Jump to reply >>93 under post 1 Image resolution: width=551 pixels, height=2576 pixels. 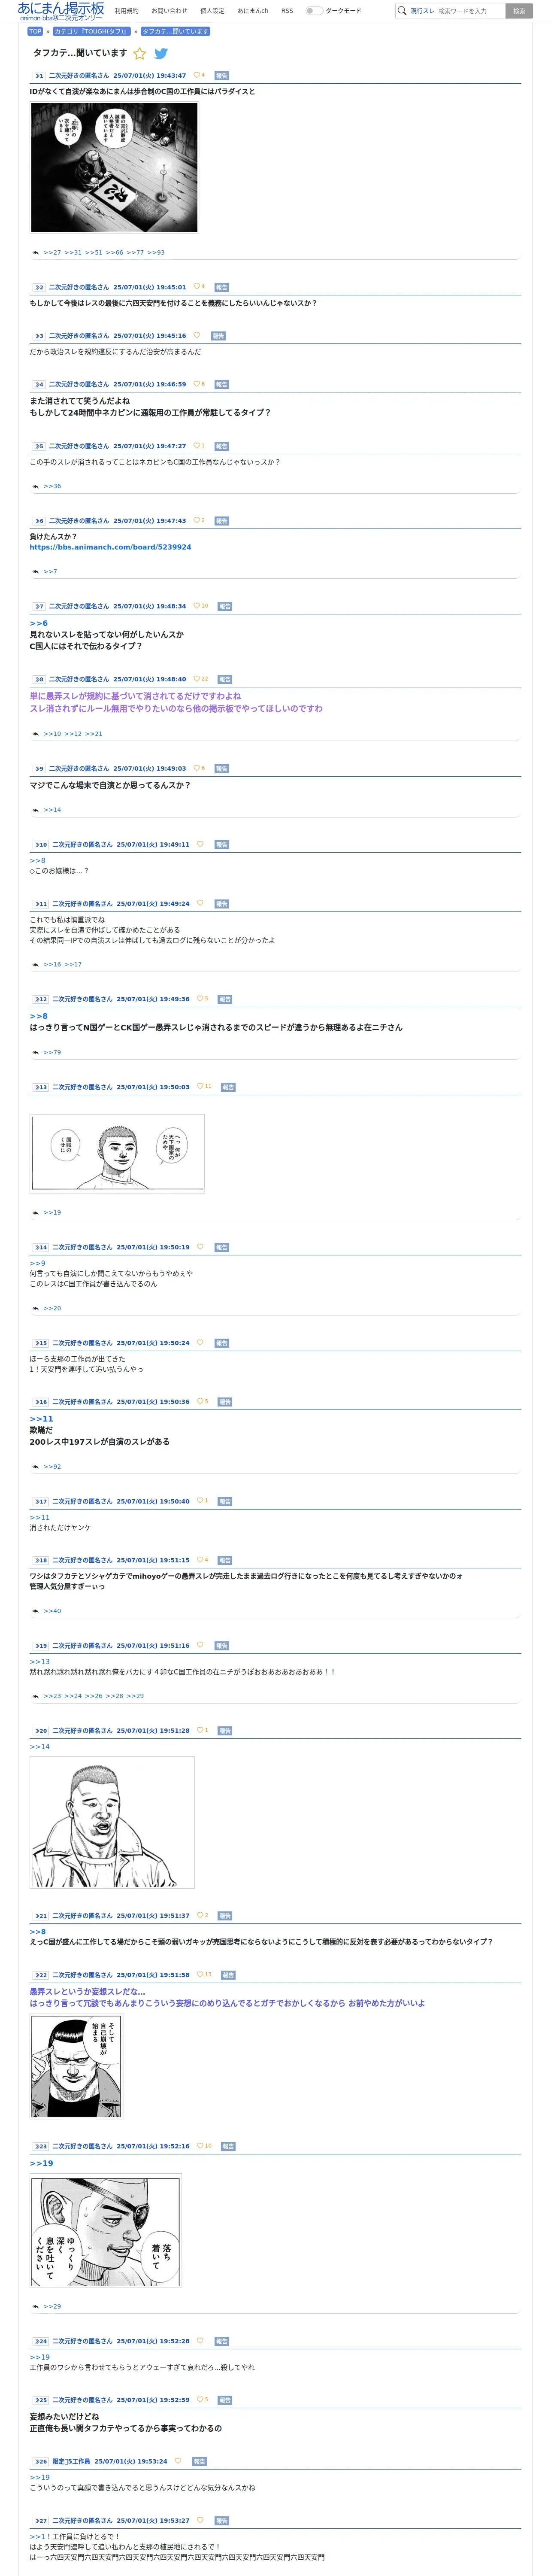pos(156,253)
